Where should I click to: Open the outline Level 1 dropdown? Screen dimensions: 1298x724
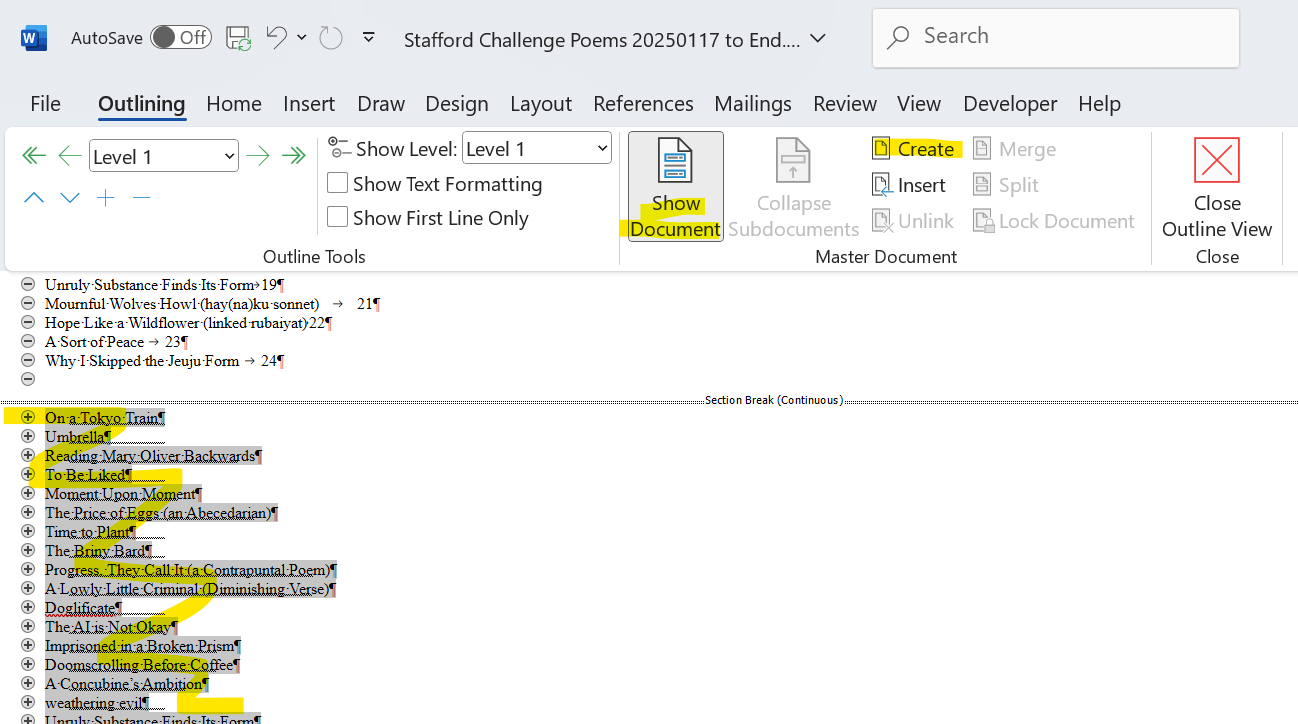[x=163, y=155]
